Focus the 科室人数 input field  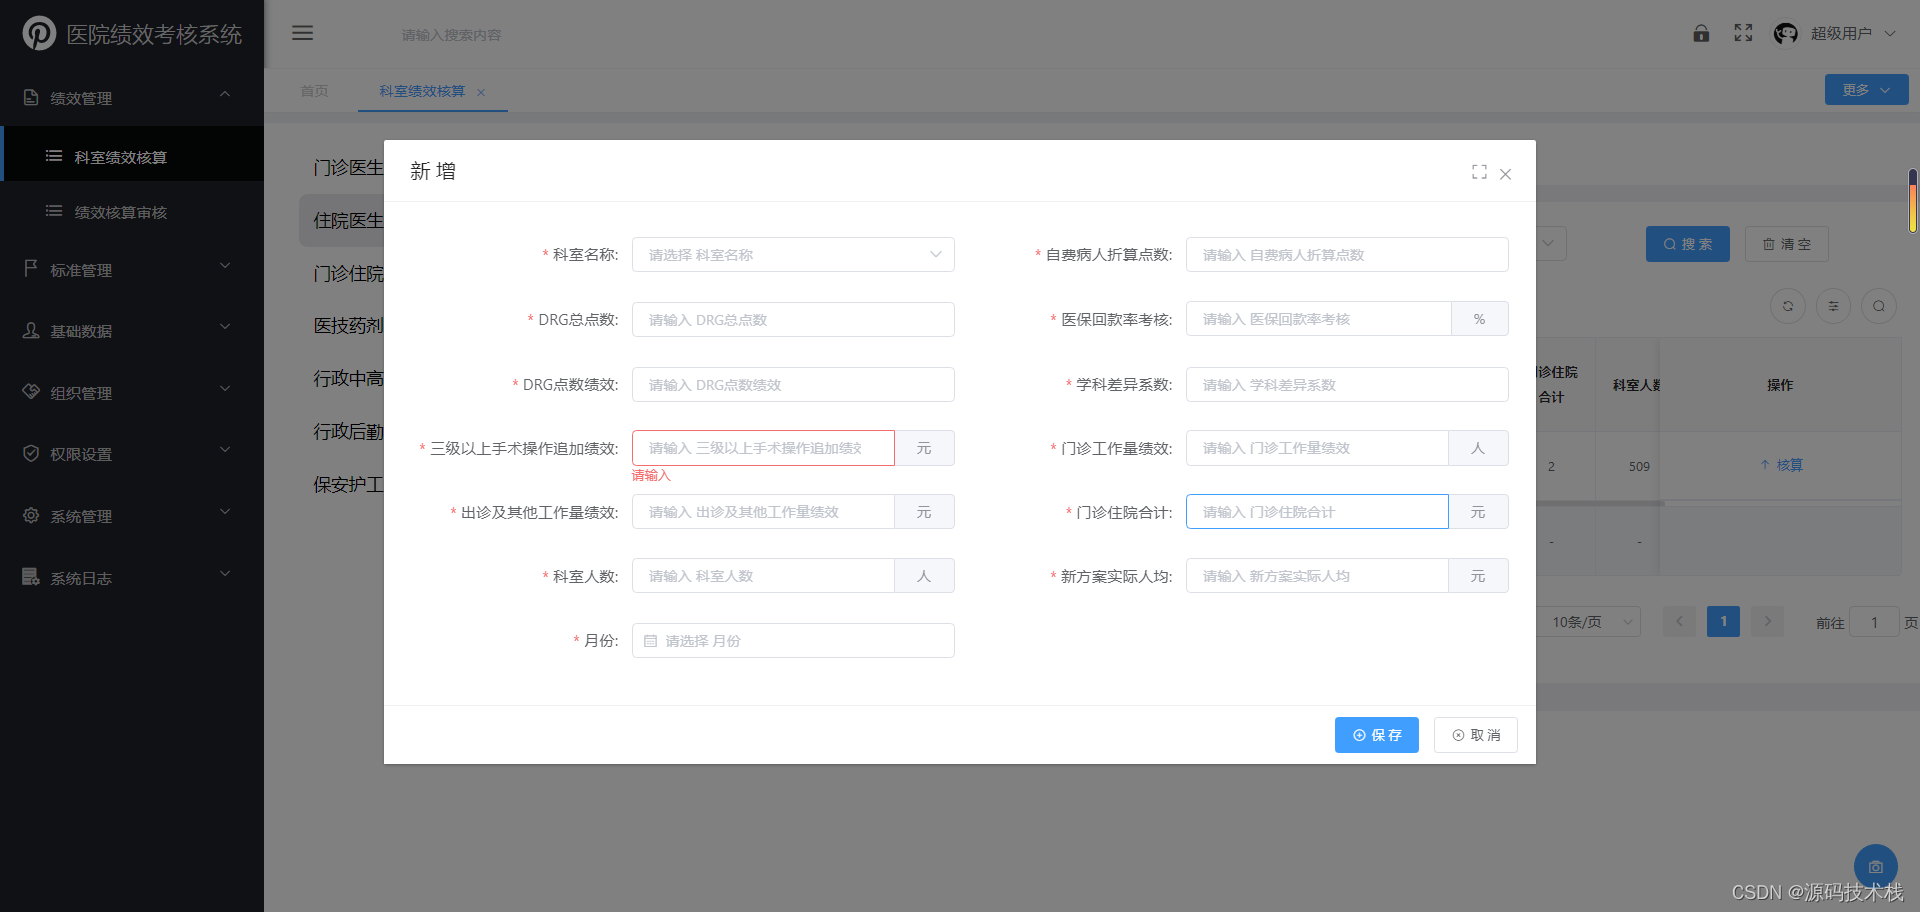click(x=763, y=576)
